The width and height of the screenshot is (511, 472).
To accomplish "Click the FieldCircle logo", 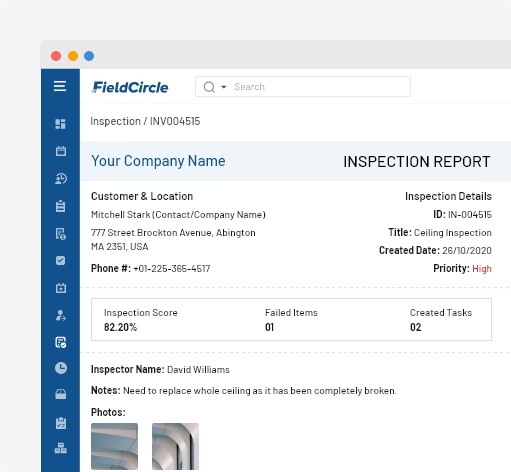I will pos(130,87).
